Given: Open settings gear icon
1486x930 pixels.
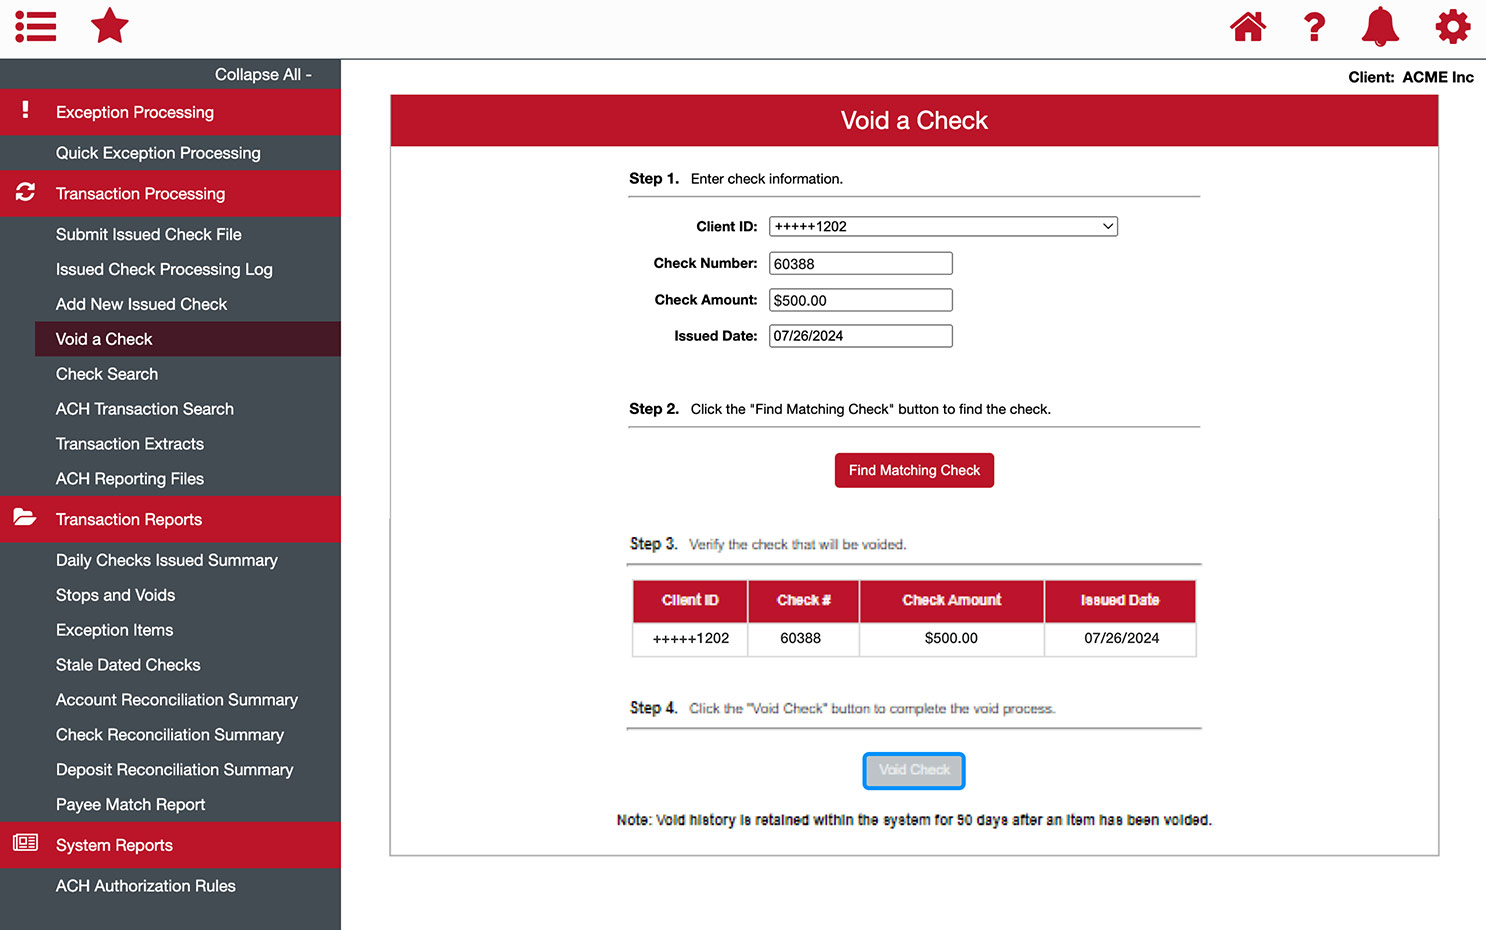Looking at the screenshot, I should pyautogui.click(x=1453, y=26).
